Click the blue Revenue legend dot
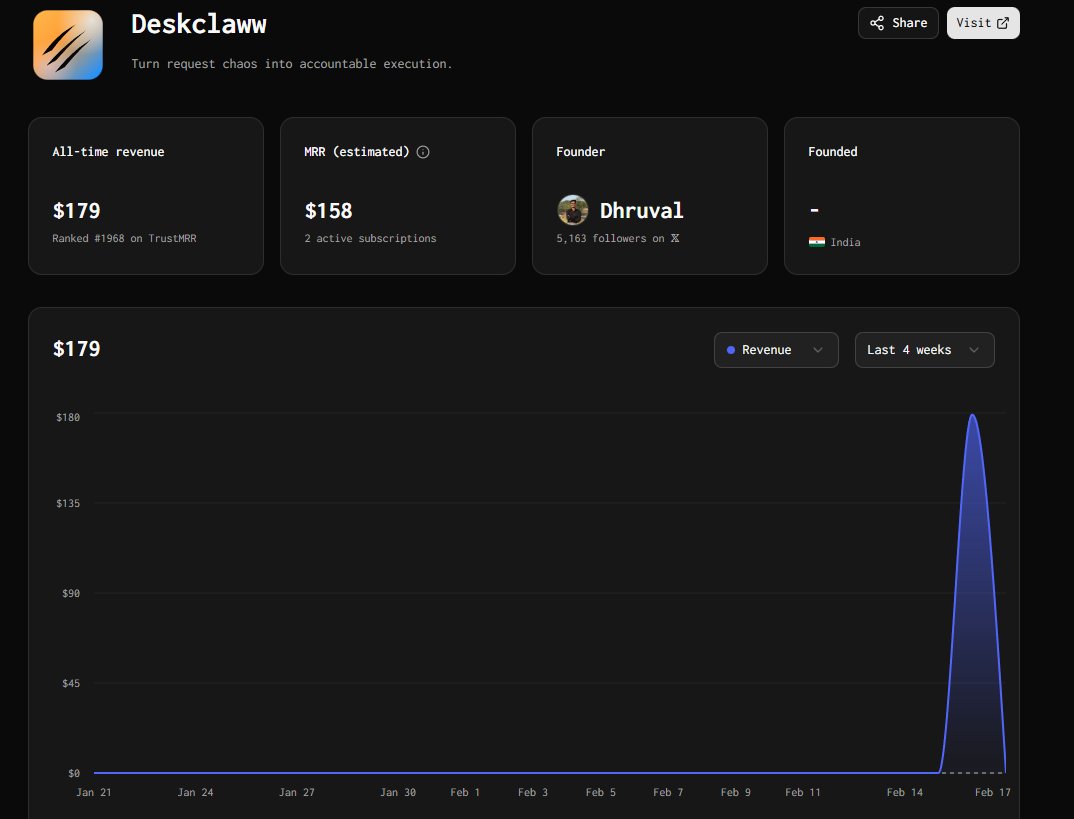 [x=731, y=350]
